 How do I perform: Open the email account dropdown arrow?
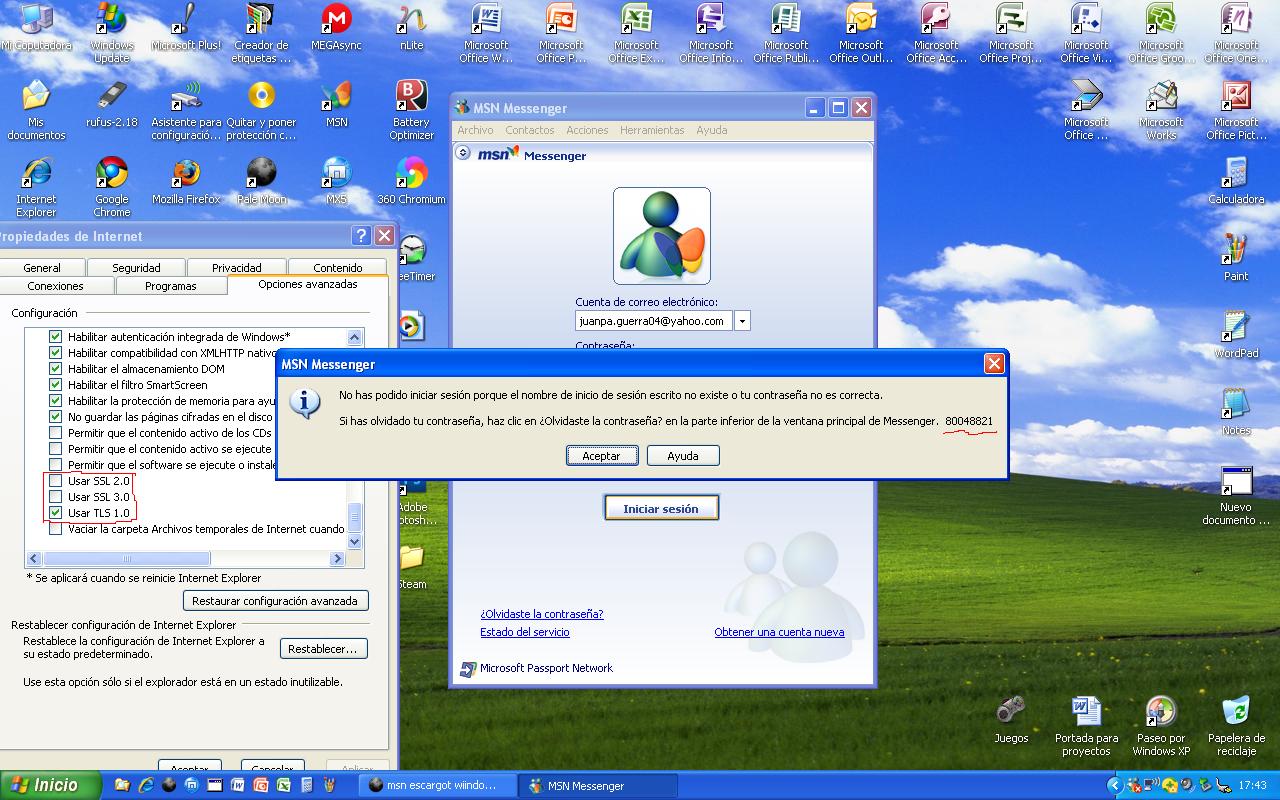[742, 321]
